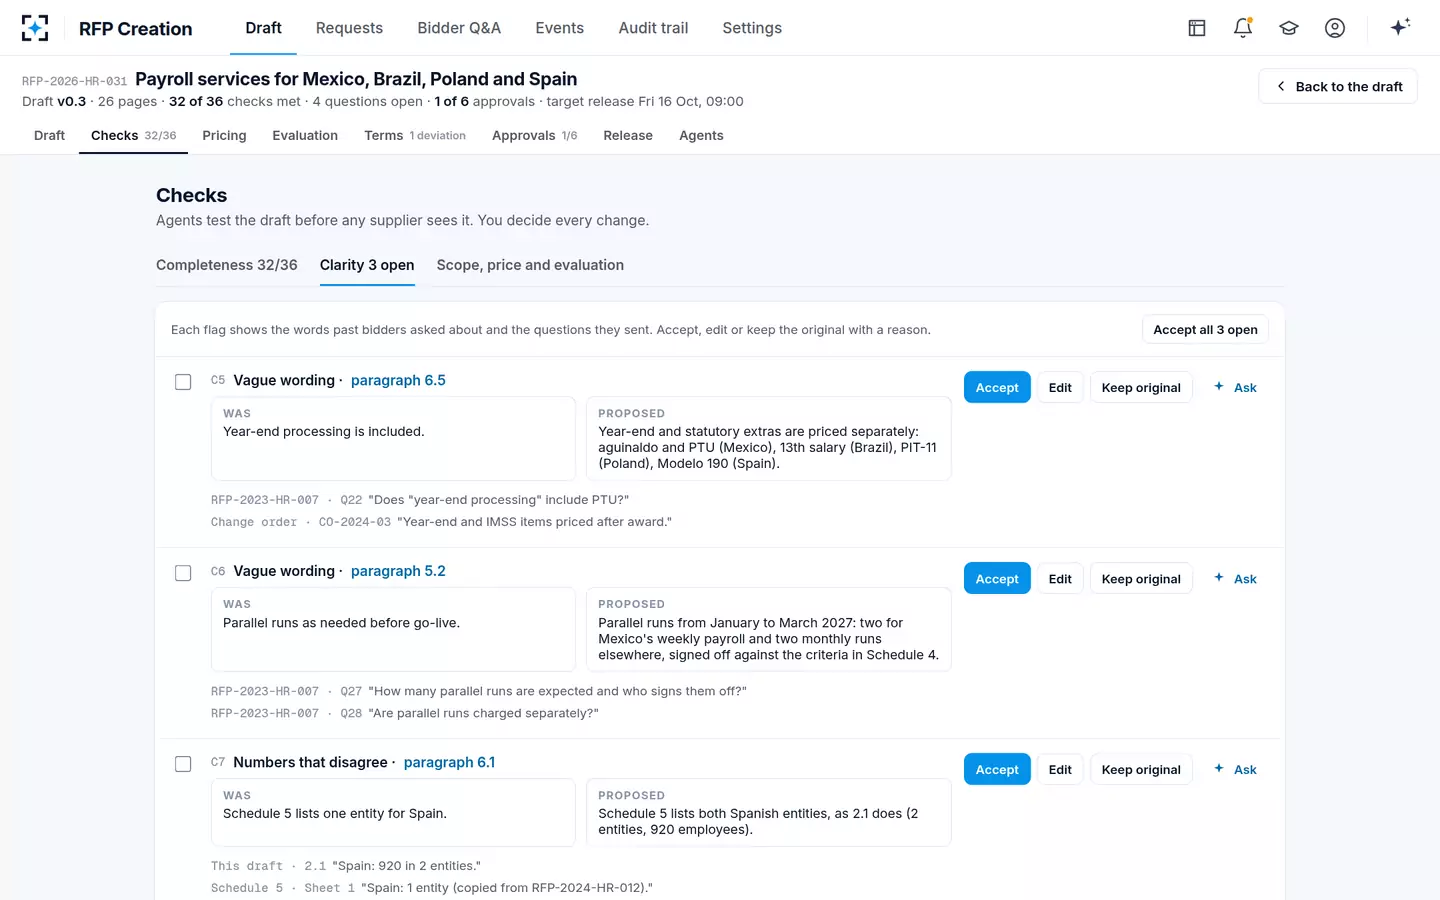Click Back to the draft button
Viewport: 1440px width, 900px height.
(x=1338, y=87)
